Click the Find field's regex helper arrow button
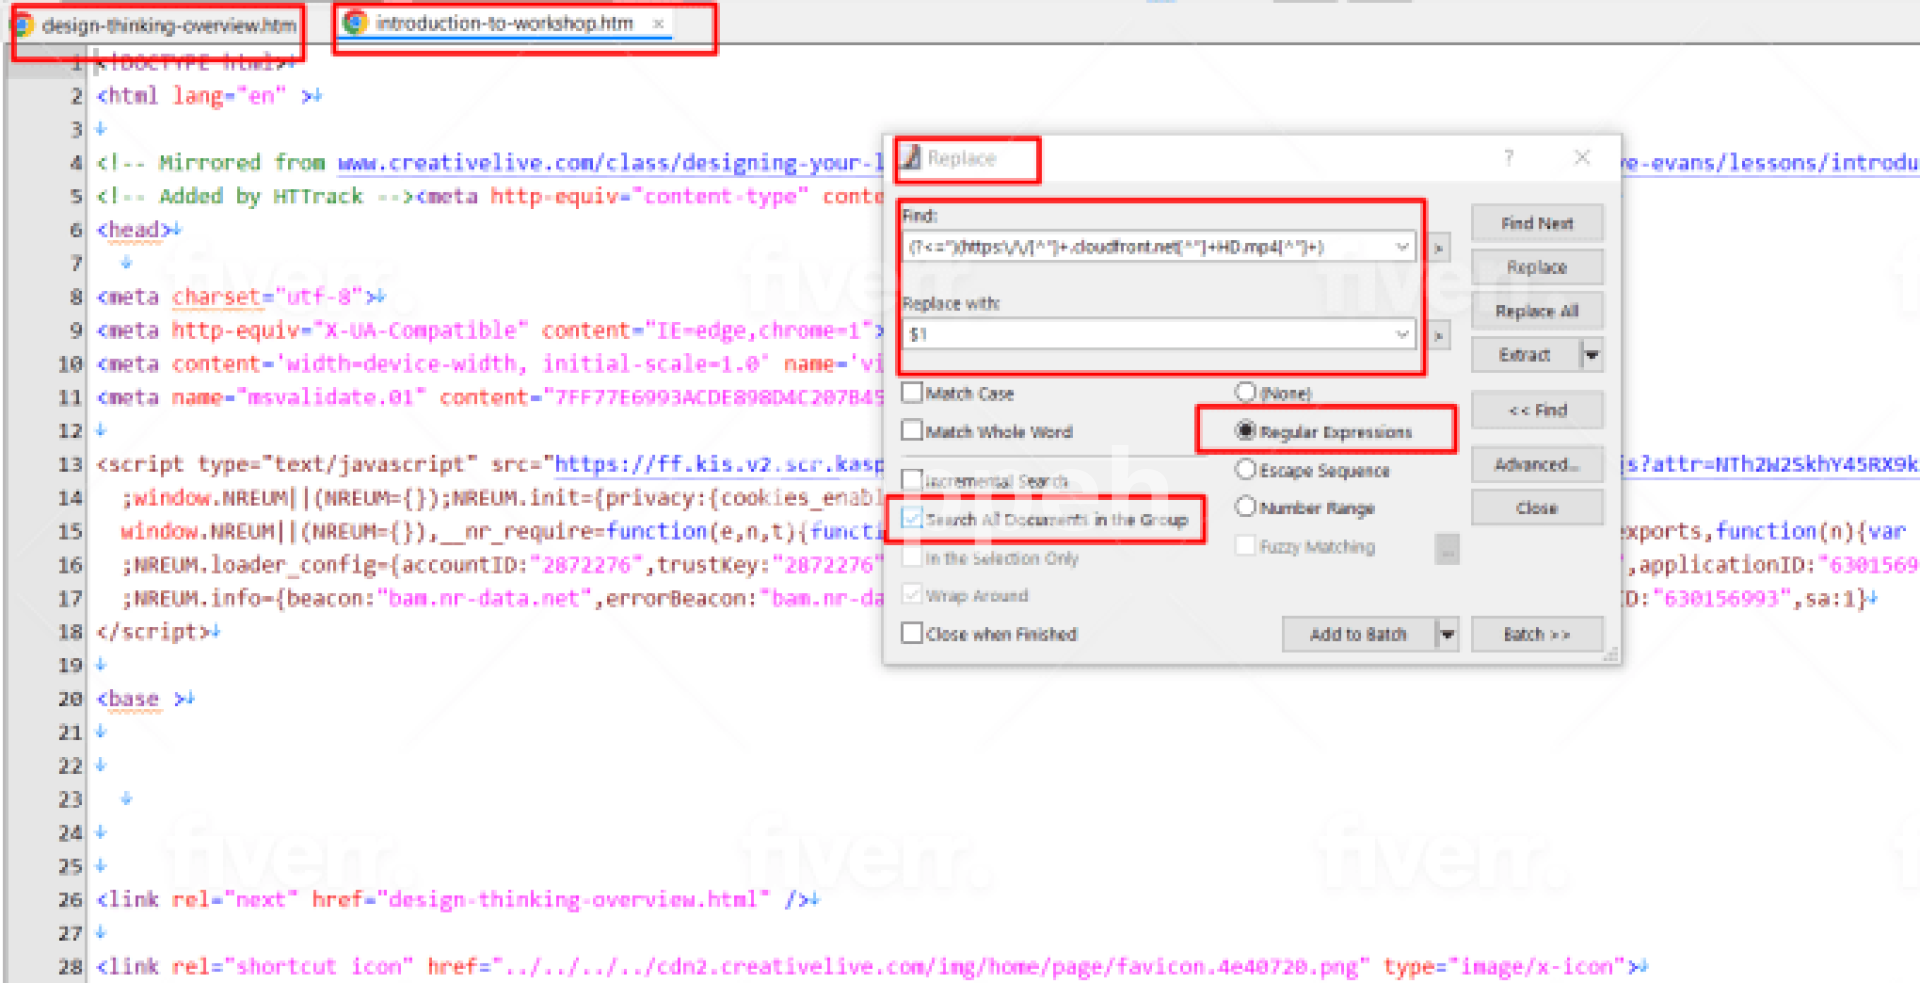 [x=1439, y=247]
